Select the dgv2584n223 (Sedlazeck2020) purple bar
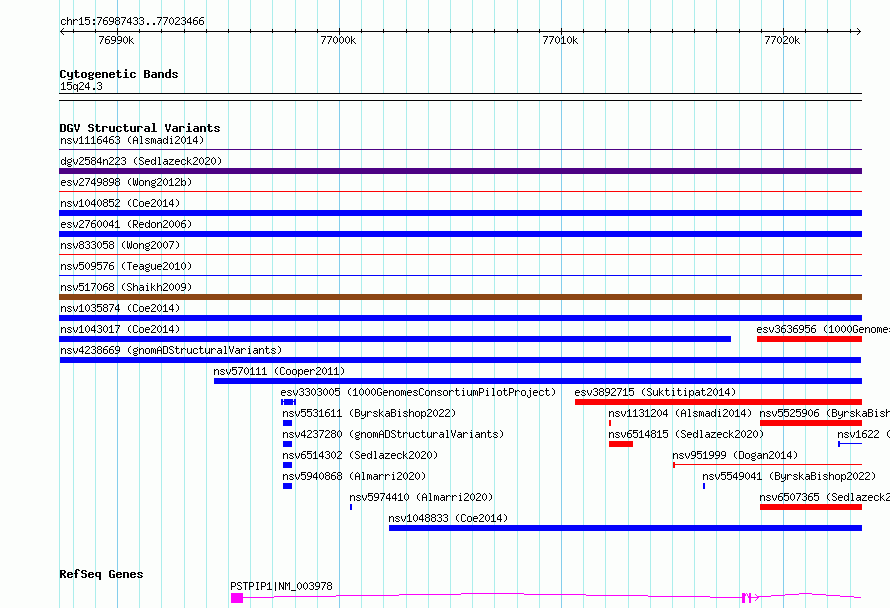This screenshot has height=608, width=890. pyautogui.click(x=460, y=171)
